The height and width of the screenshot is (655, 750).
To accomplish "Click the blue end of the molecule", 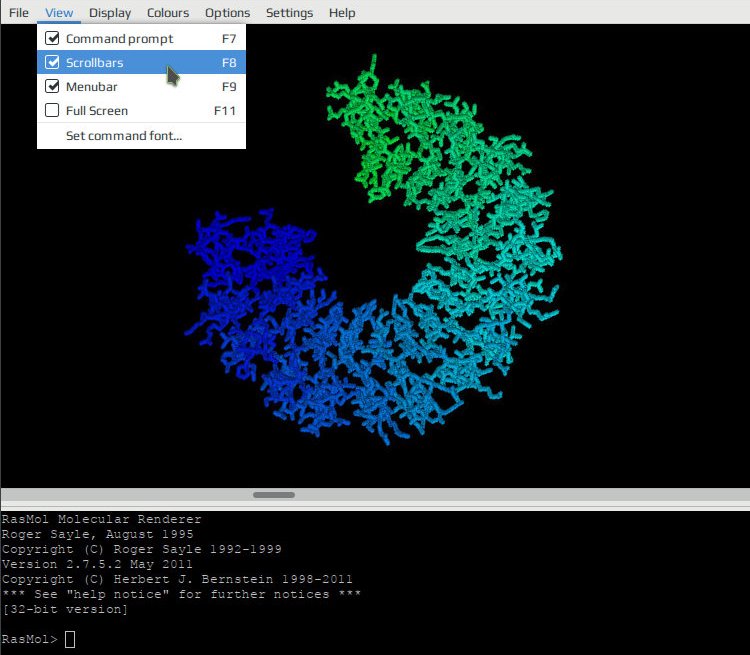I will pyautogui.click(x=249, y=268).
